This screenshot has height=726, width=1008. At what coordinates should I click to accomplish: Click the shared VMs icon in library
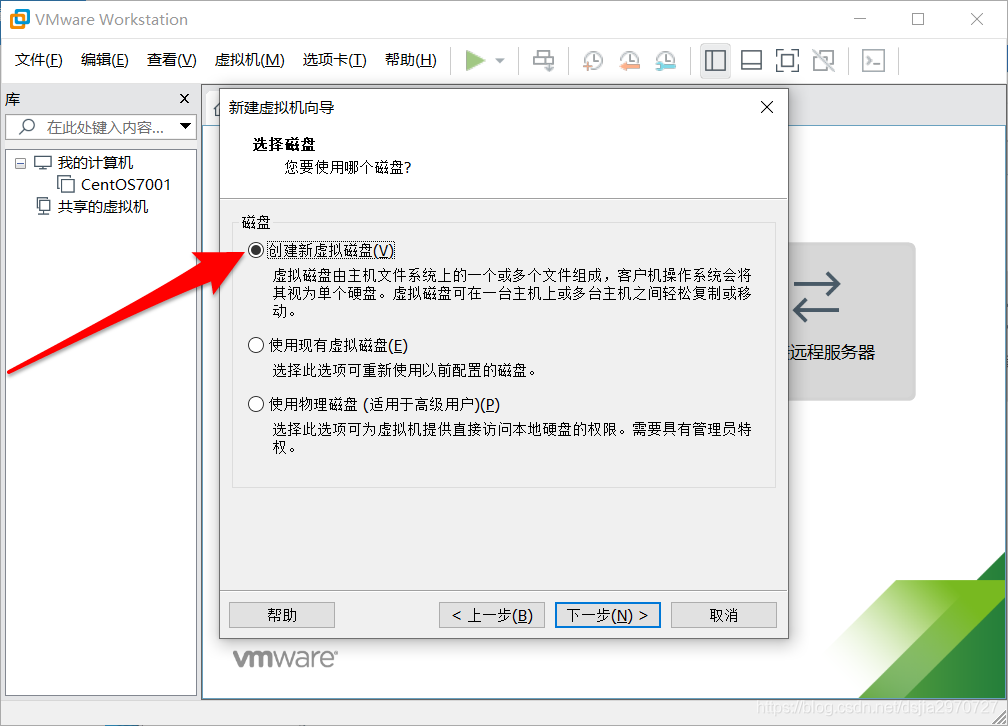(43, 206)
